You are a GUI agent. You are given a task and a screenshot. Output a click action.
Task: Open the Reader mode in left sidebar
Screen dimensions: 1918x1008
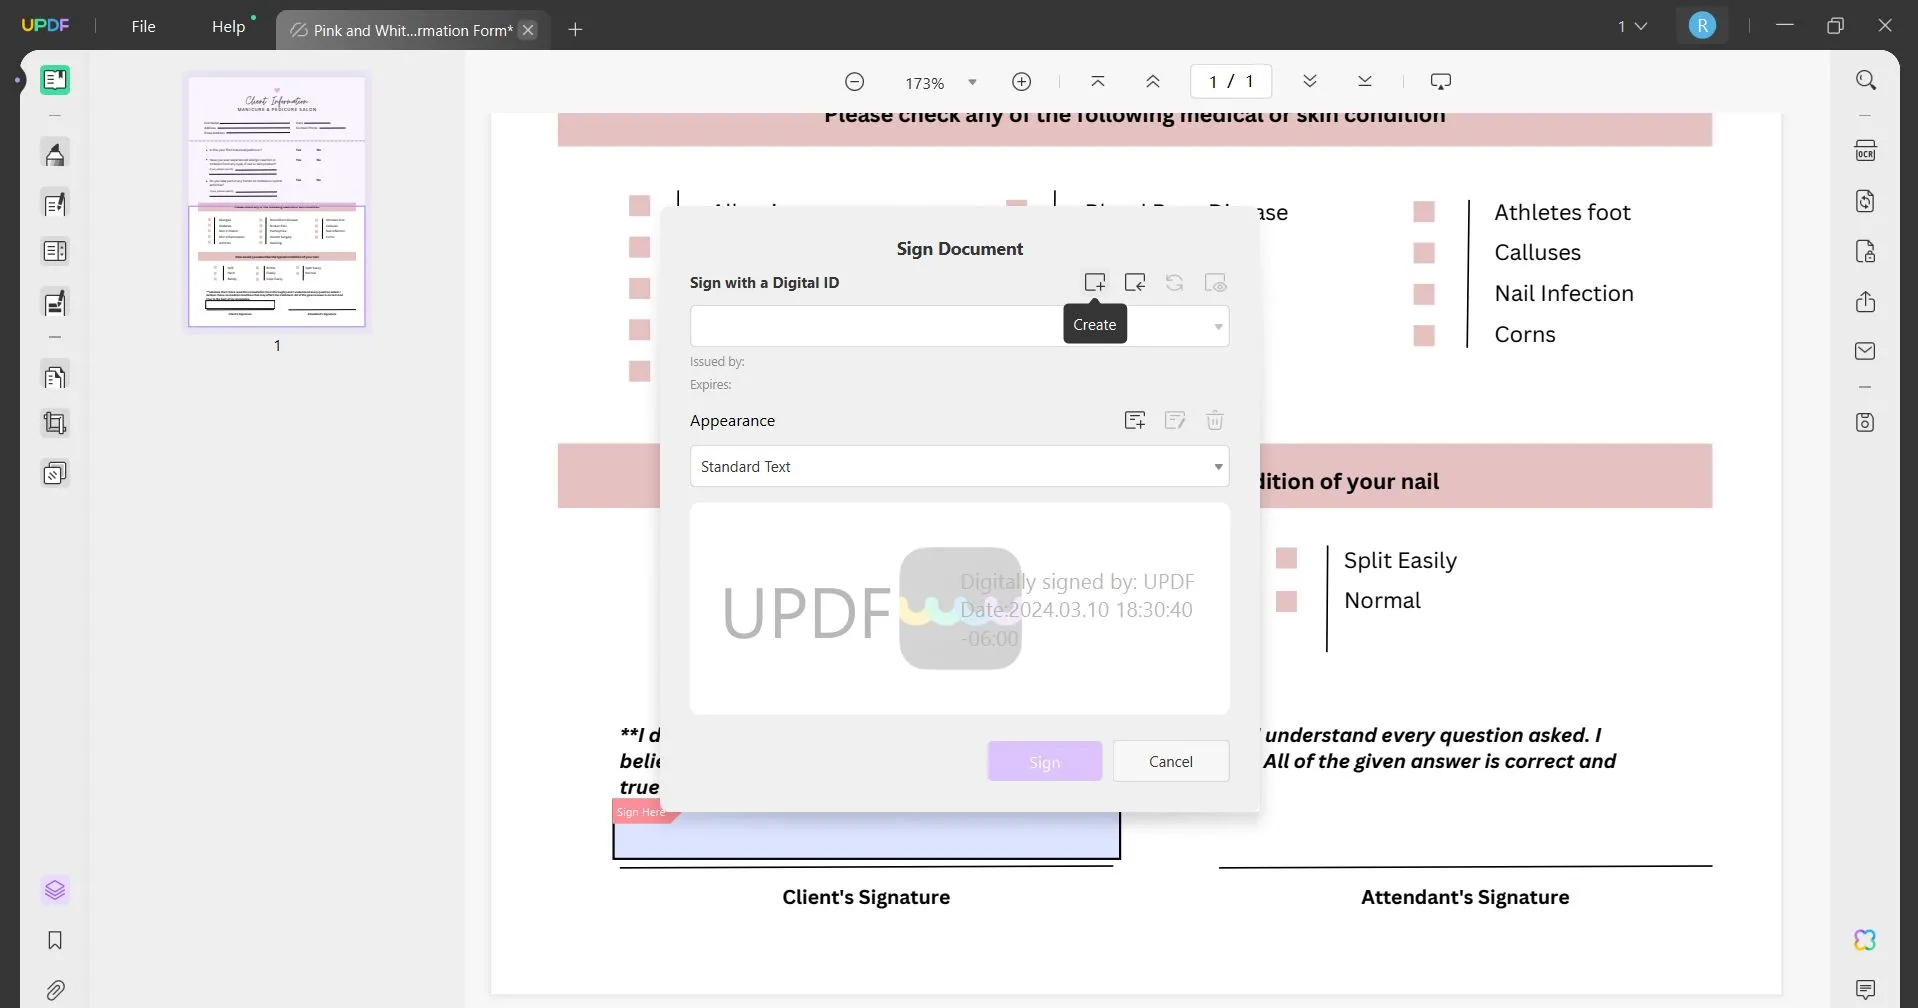tap(55, 80)
